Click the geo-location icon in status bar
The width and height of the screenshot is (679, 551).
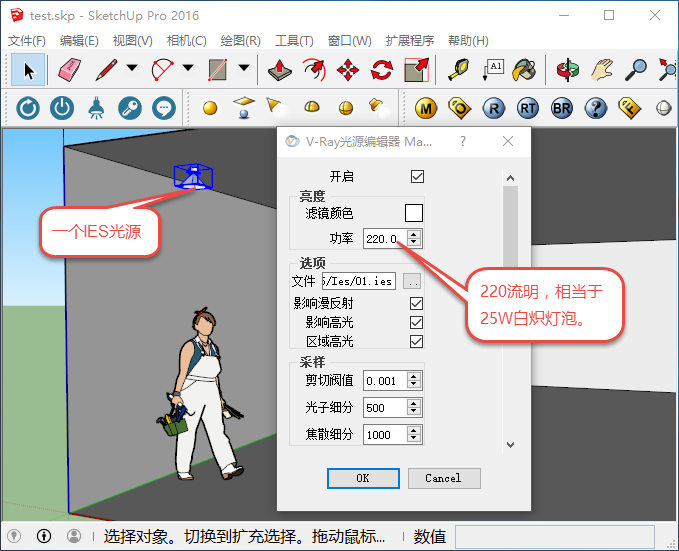[14, 536]
